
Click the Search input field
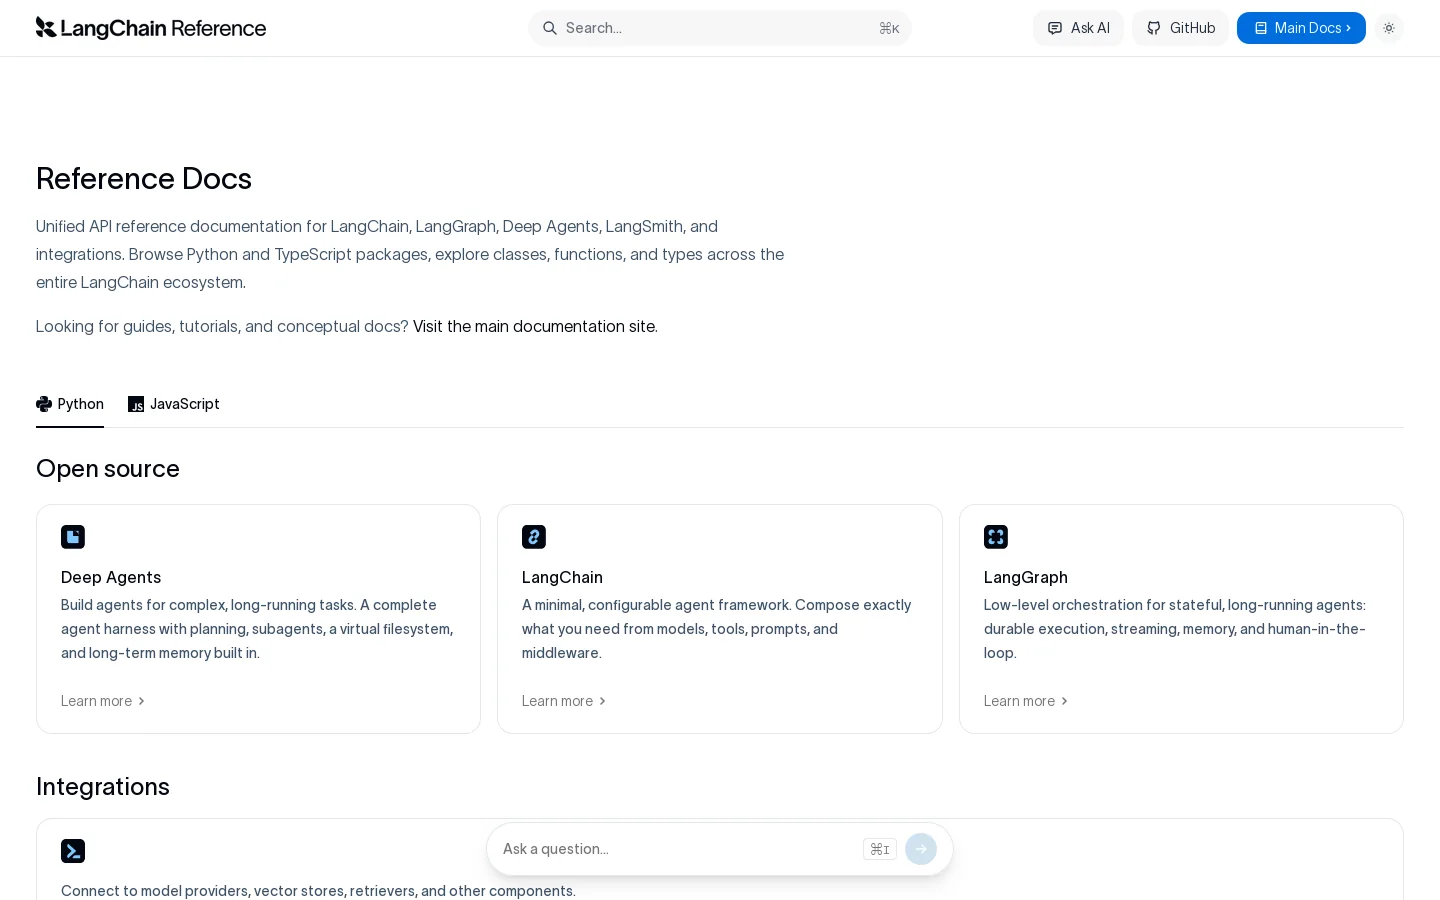(x=720, y=28)
